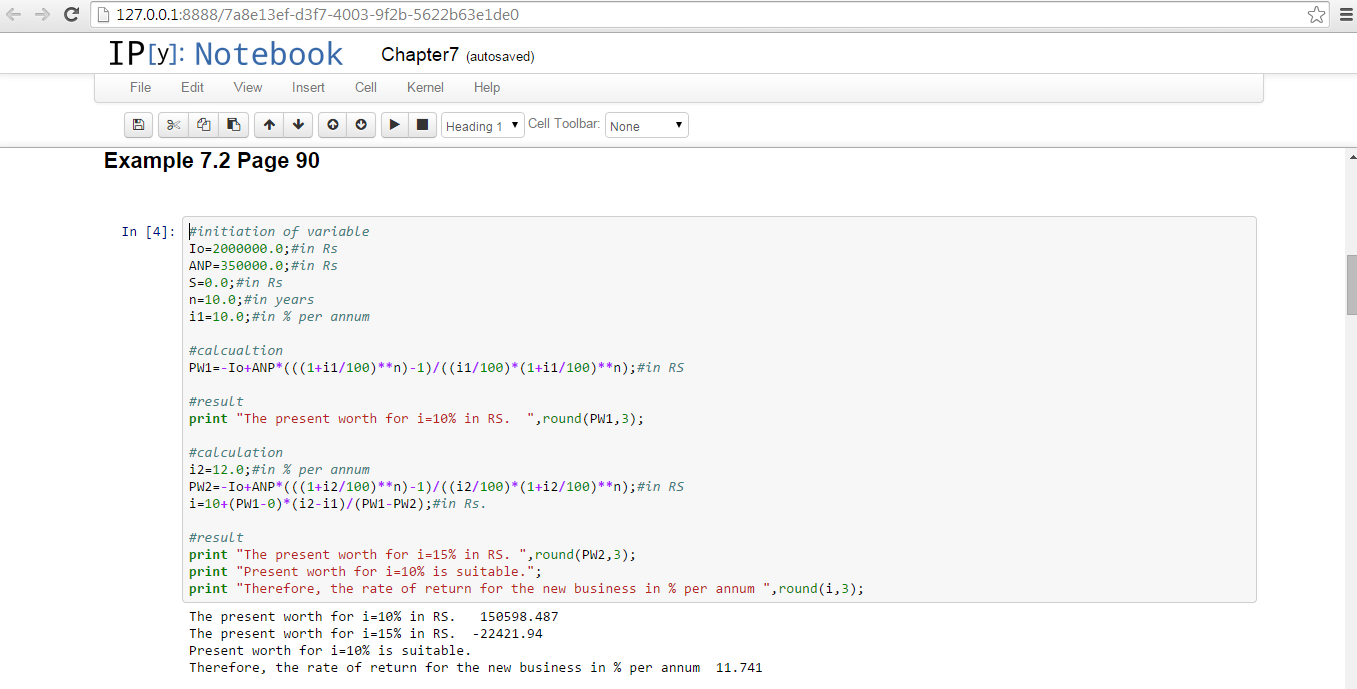Open the Insert menu
Screen dimensions: 1357x689
coord(308,87)
